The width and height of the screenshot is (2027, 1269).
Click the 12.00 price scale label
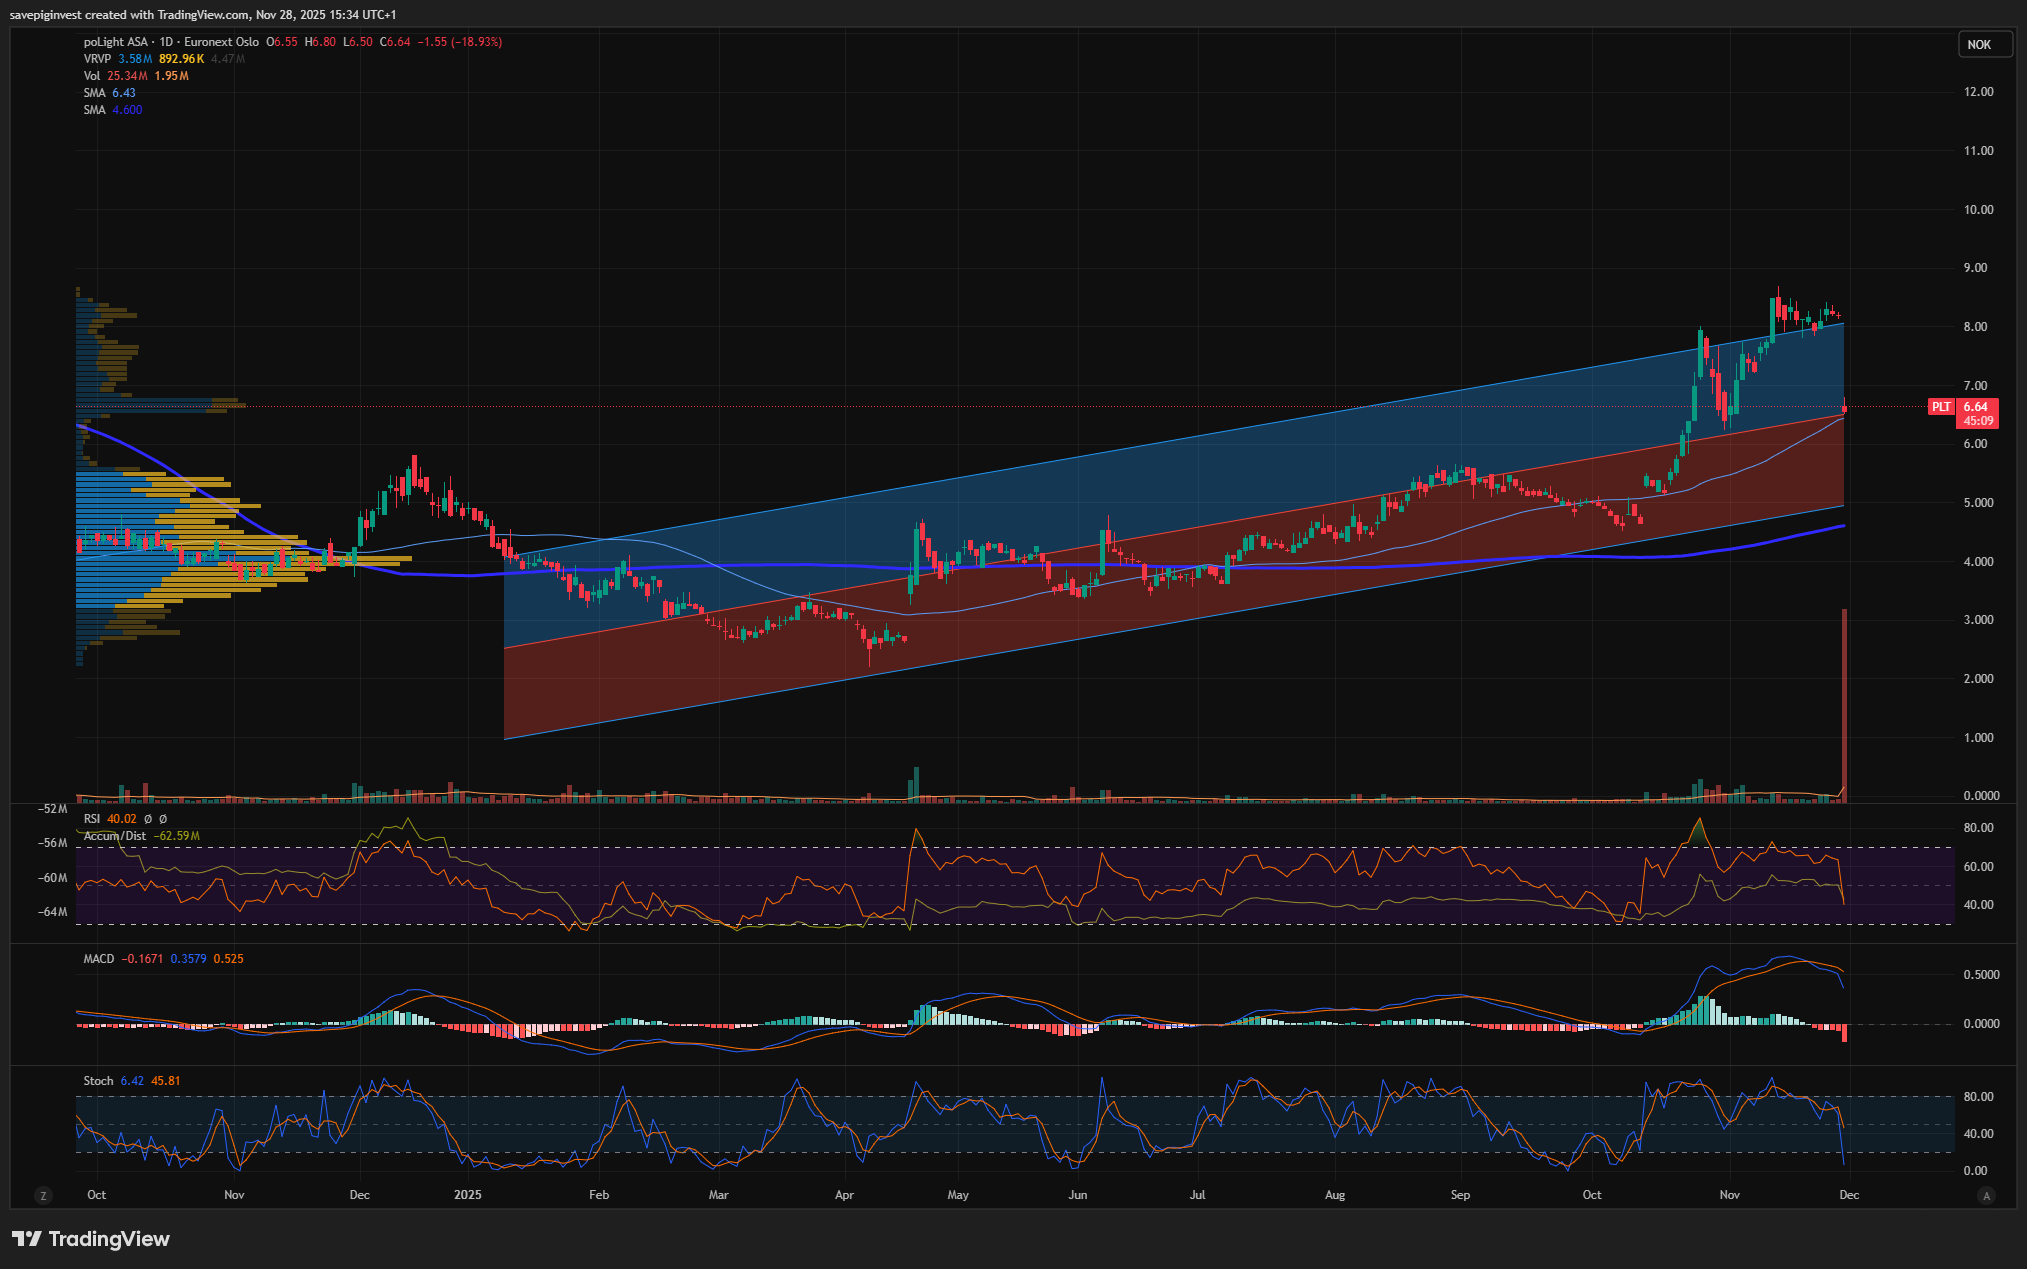click(x=1978, y=92)
